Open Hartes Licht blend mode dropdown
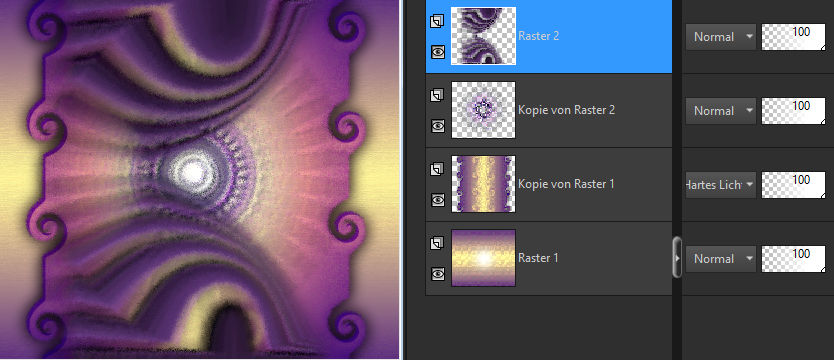This screenshot has width=834, height=360. [x=721, y=185]
